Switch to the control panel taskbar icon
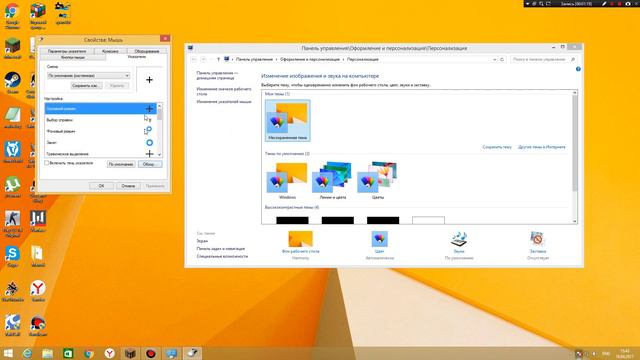The height and width of the screenshot is (360, 640). 171,353
